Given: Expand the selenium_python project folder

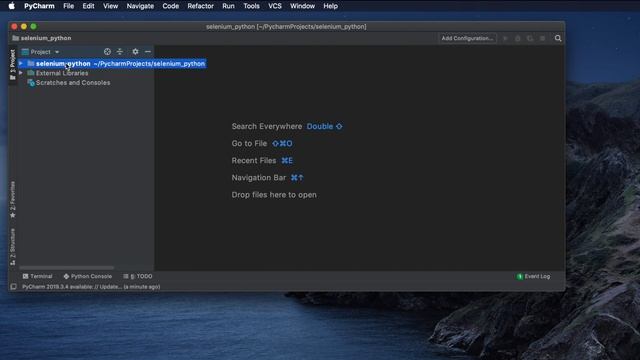Looking at the screenshot, I should pos(21,64).
